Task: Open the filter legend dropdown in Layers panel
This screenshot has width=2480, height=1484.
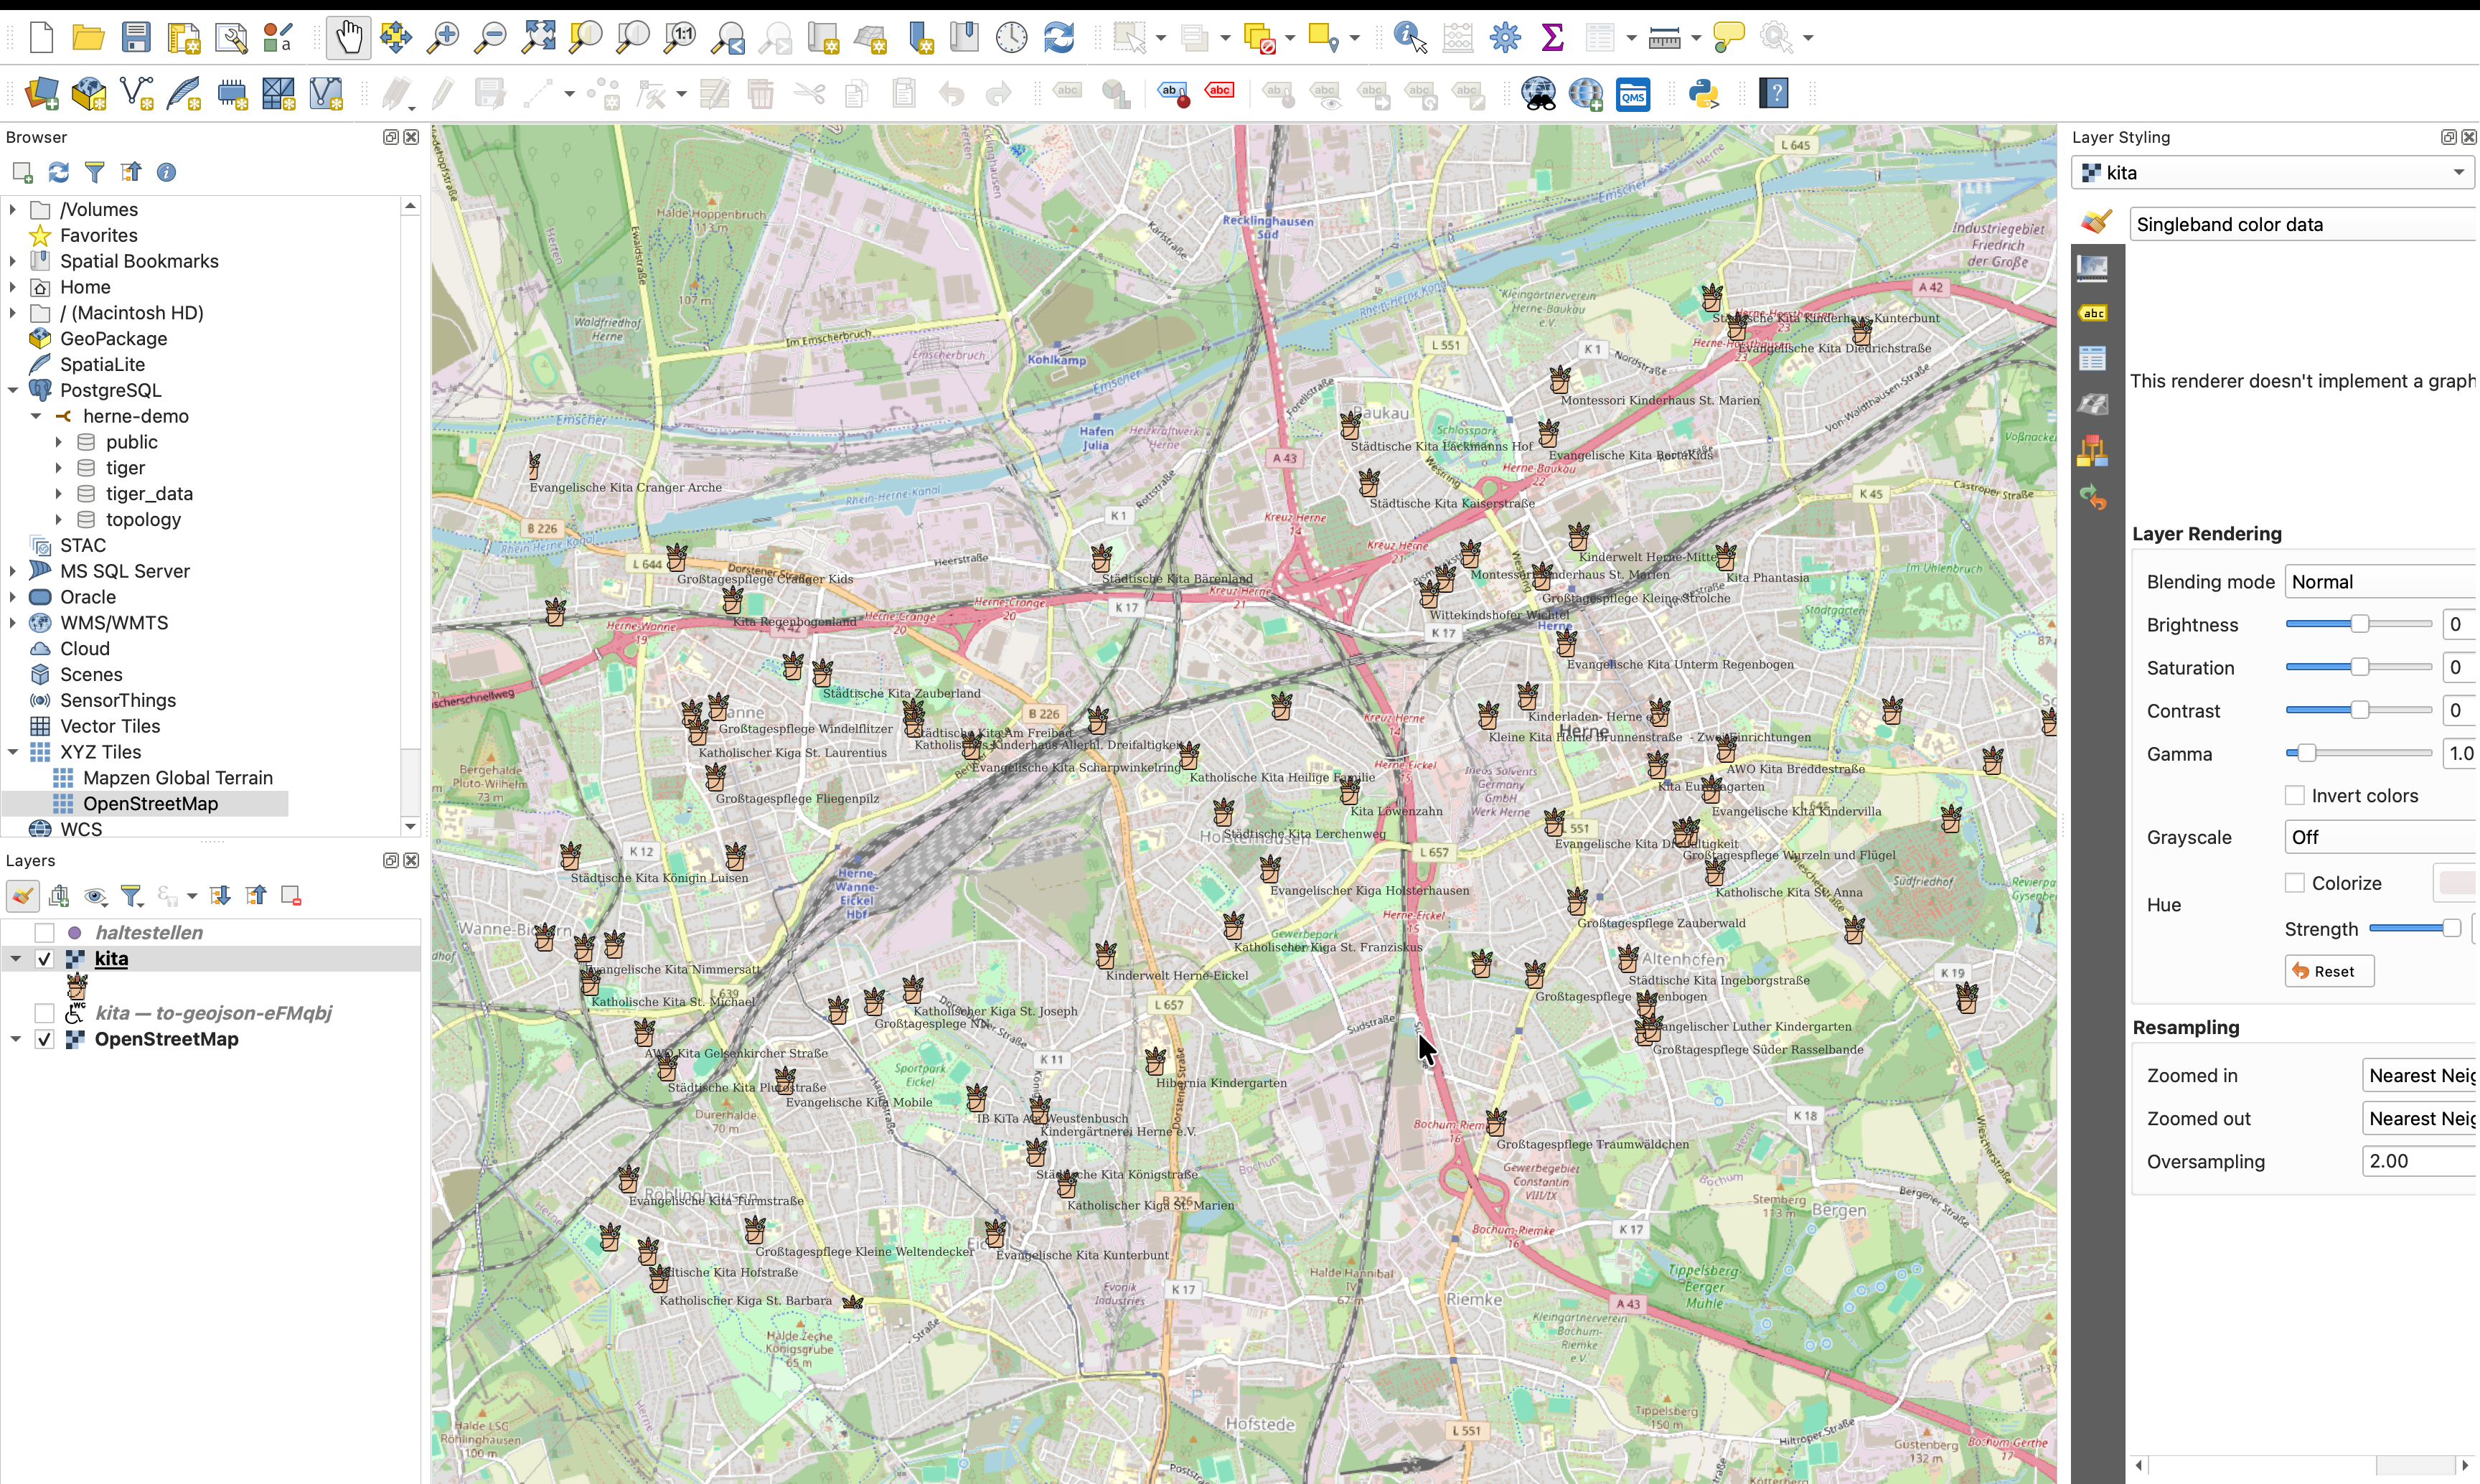Action: pyautogui.click(x=132, y=895)
